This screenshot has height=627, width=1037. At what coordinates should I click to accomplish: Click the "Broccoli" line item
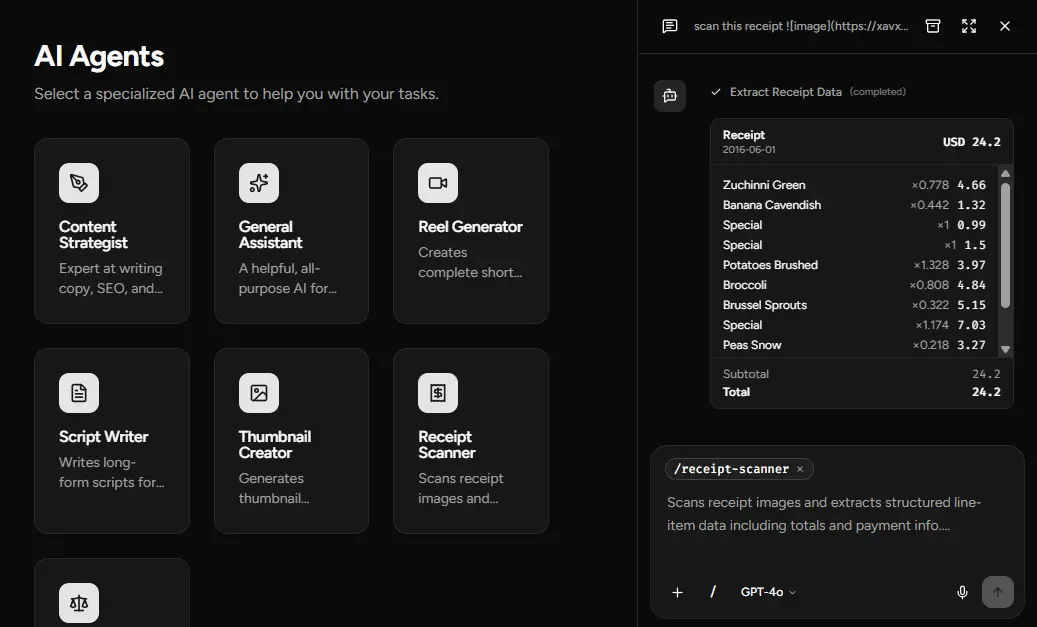click(x=745, y=285)
